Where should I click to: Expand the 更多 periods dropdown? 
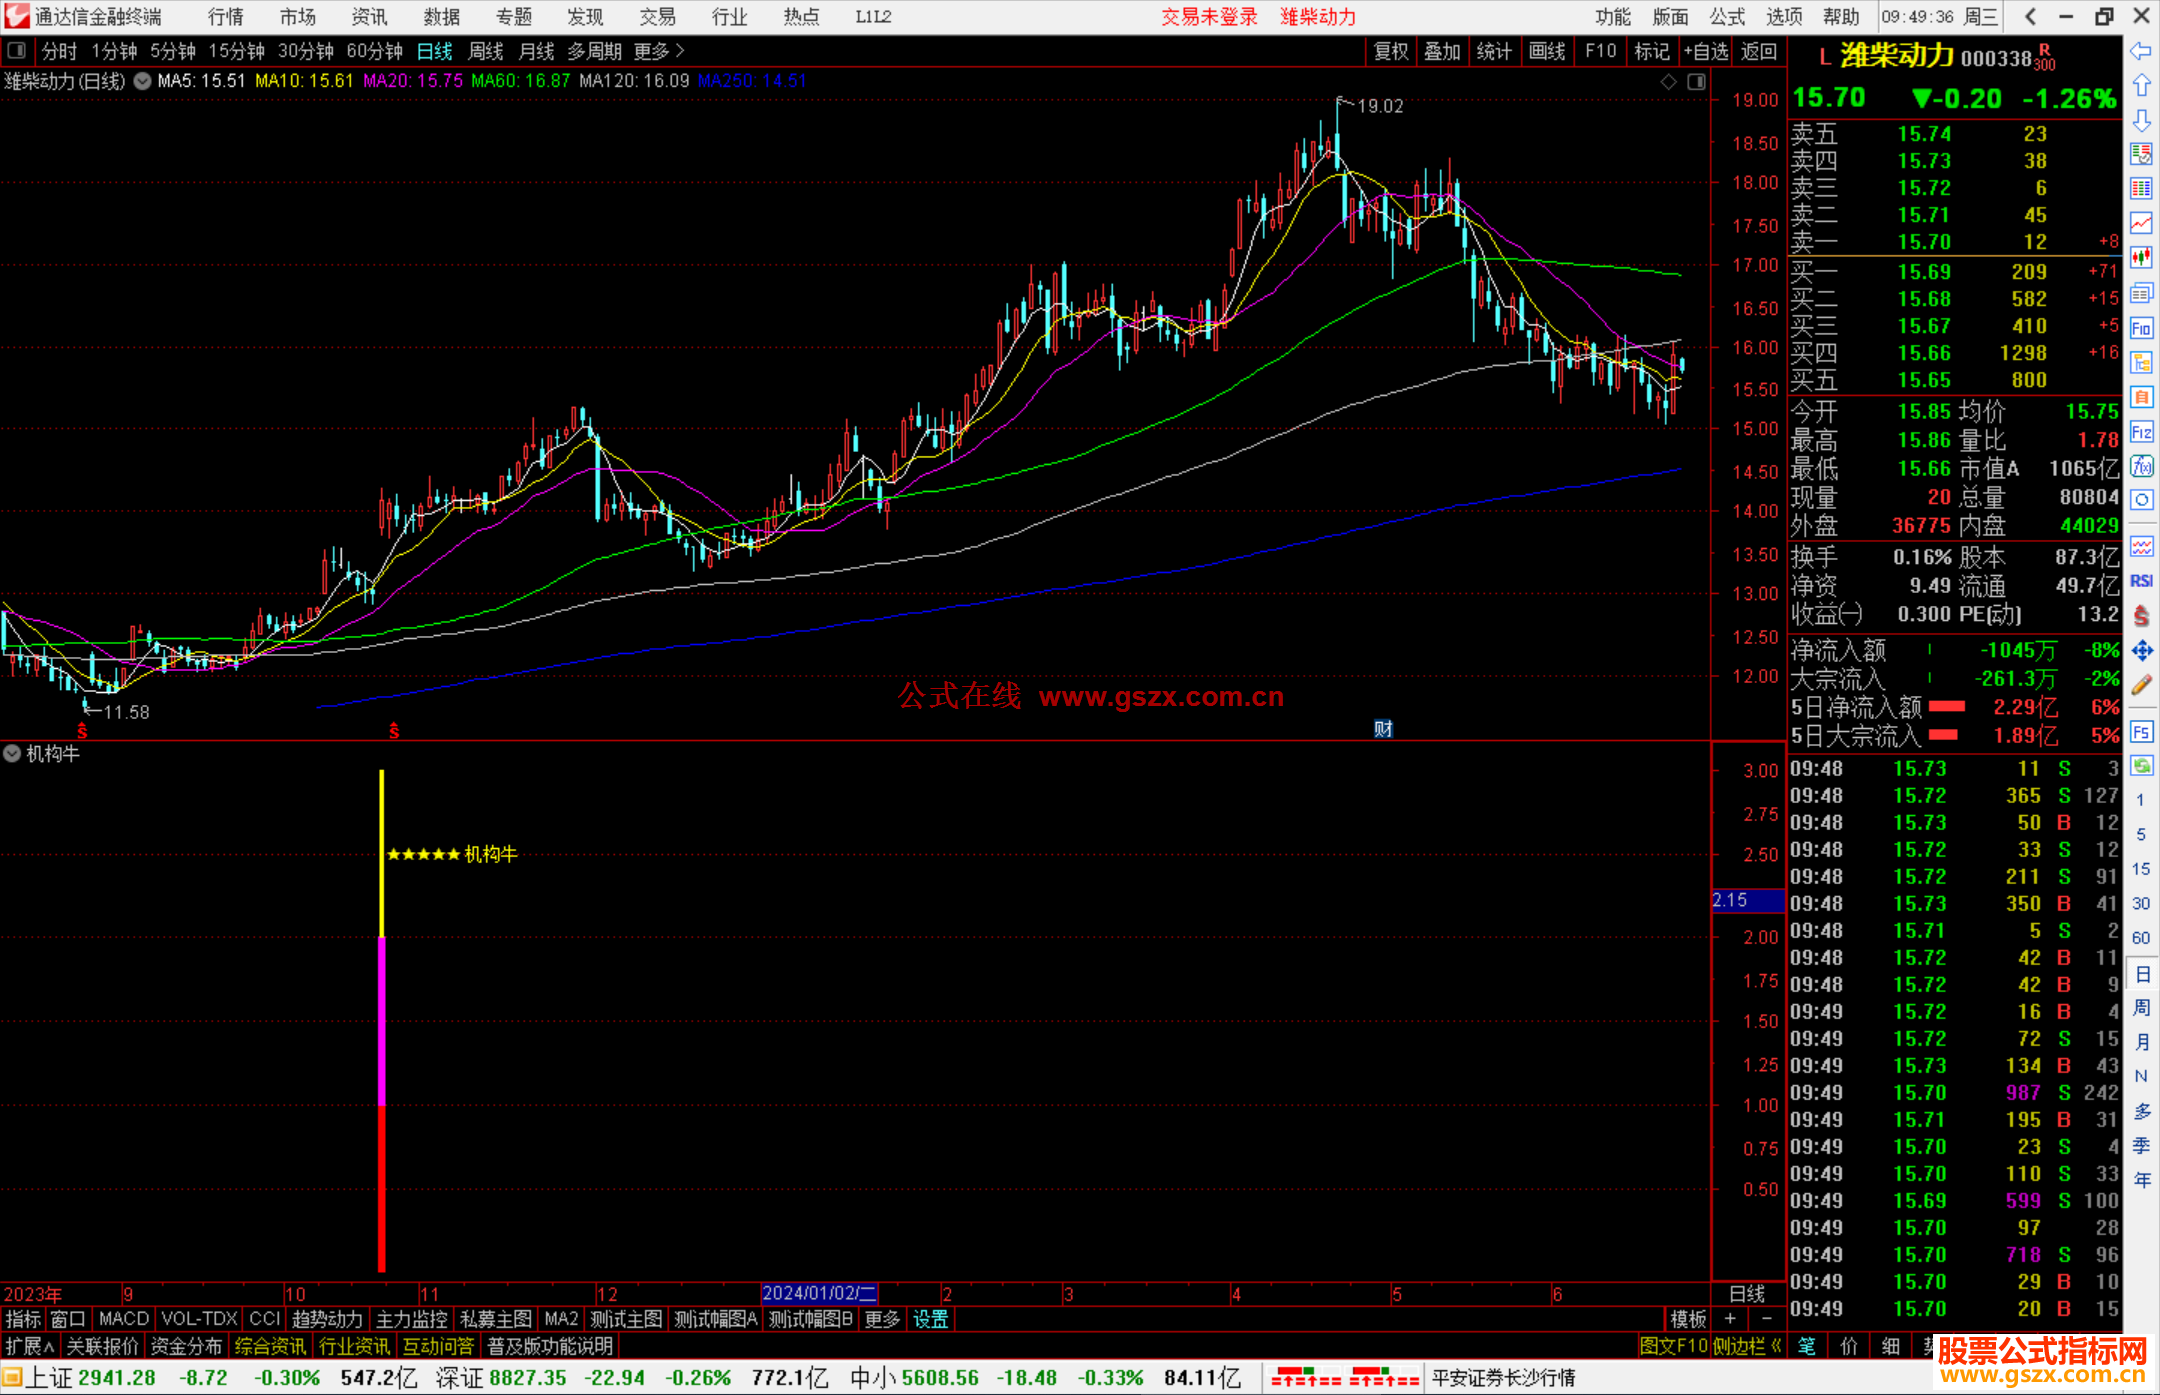(659, 51)
